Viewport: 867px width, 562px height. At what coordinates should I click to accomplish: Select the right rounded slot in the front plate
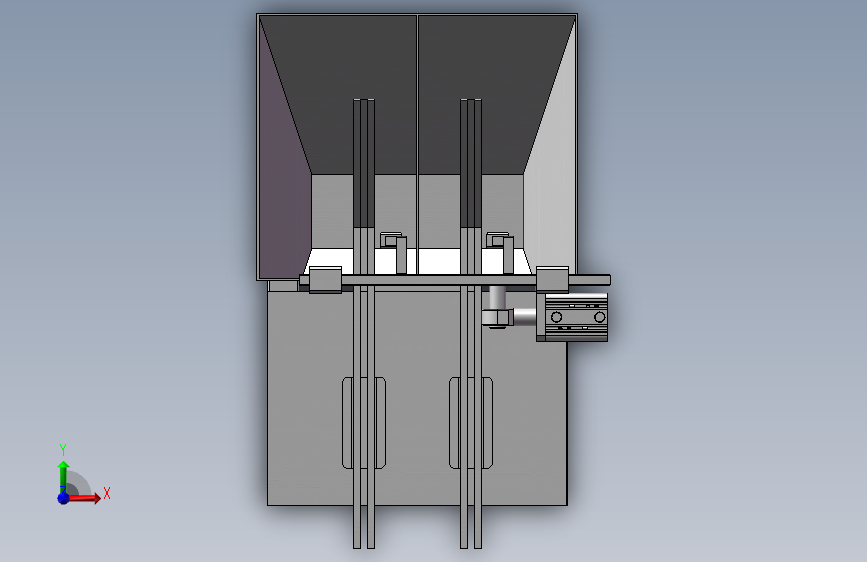471,423
